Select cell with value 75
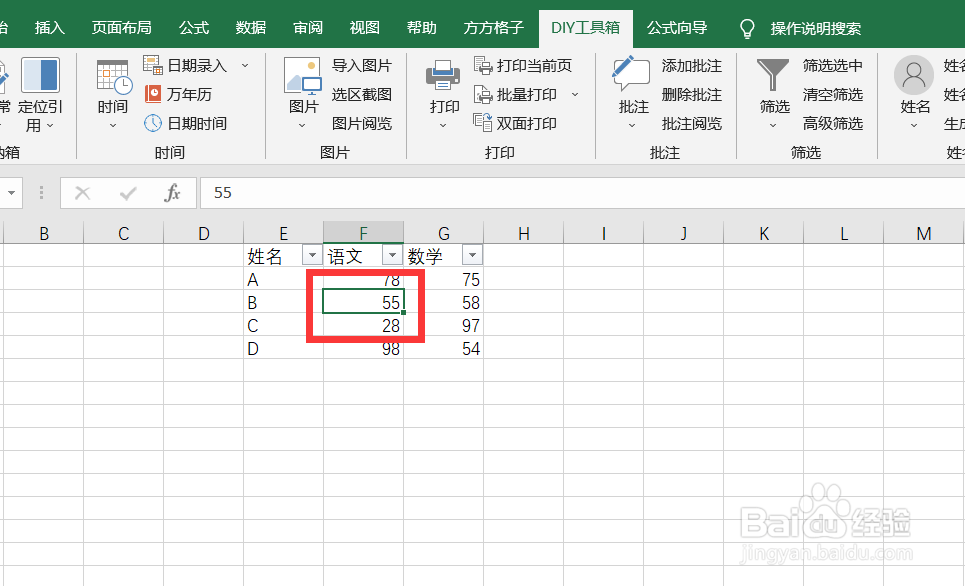Viewport: 965px width, 586px height. click(x=444, y=279)
